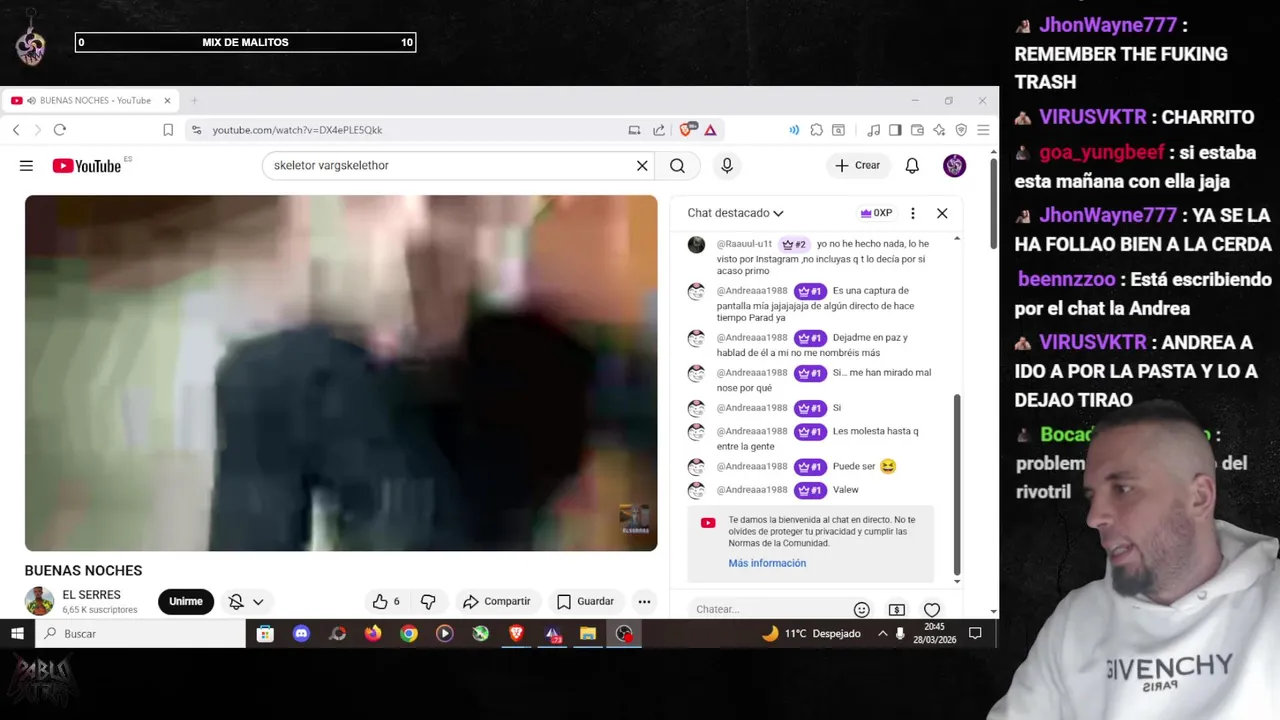Dislike the video with thumbs down
This screenshot has height=720, width=1280.
(x=428, y=601)
